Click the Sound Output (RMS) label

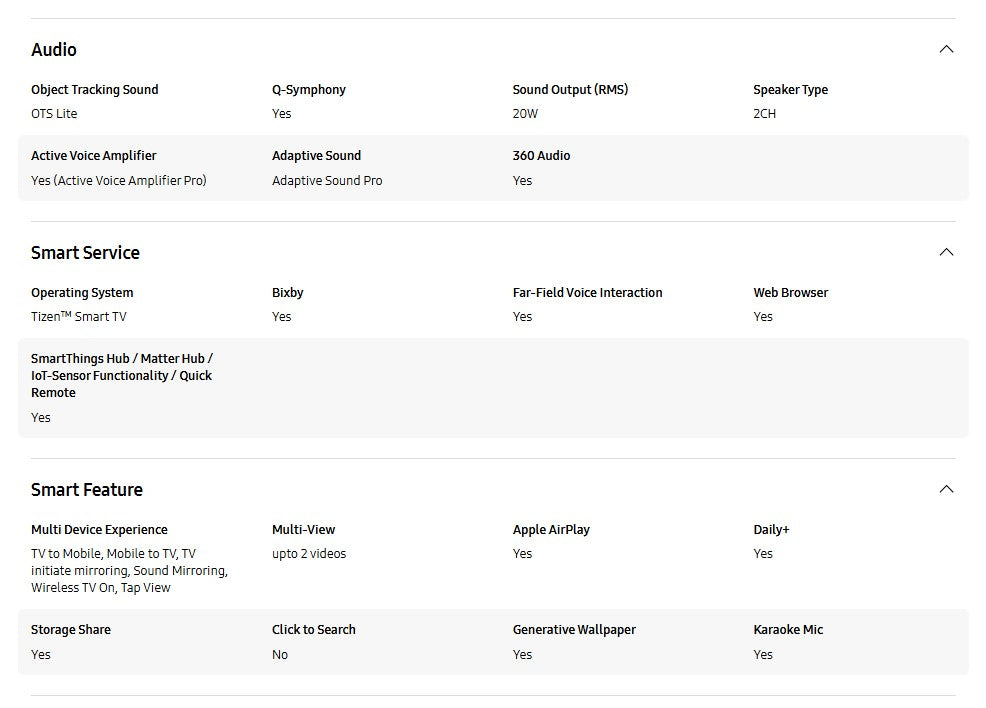(x=571, y=90)
